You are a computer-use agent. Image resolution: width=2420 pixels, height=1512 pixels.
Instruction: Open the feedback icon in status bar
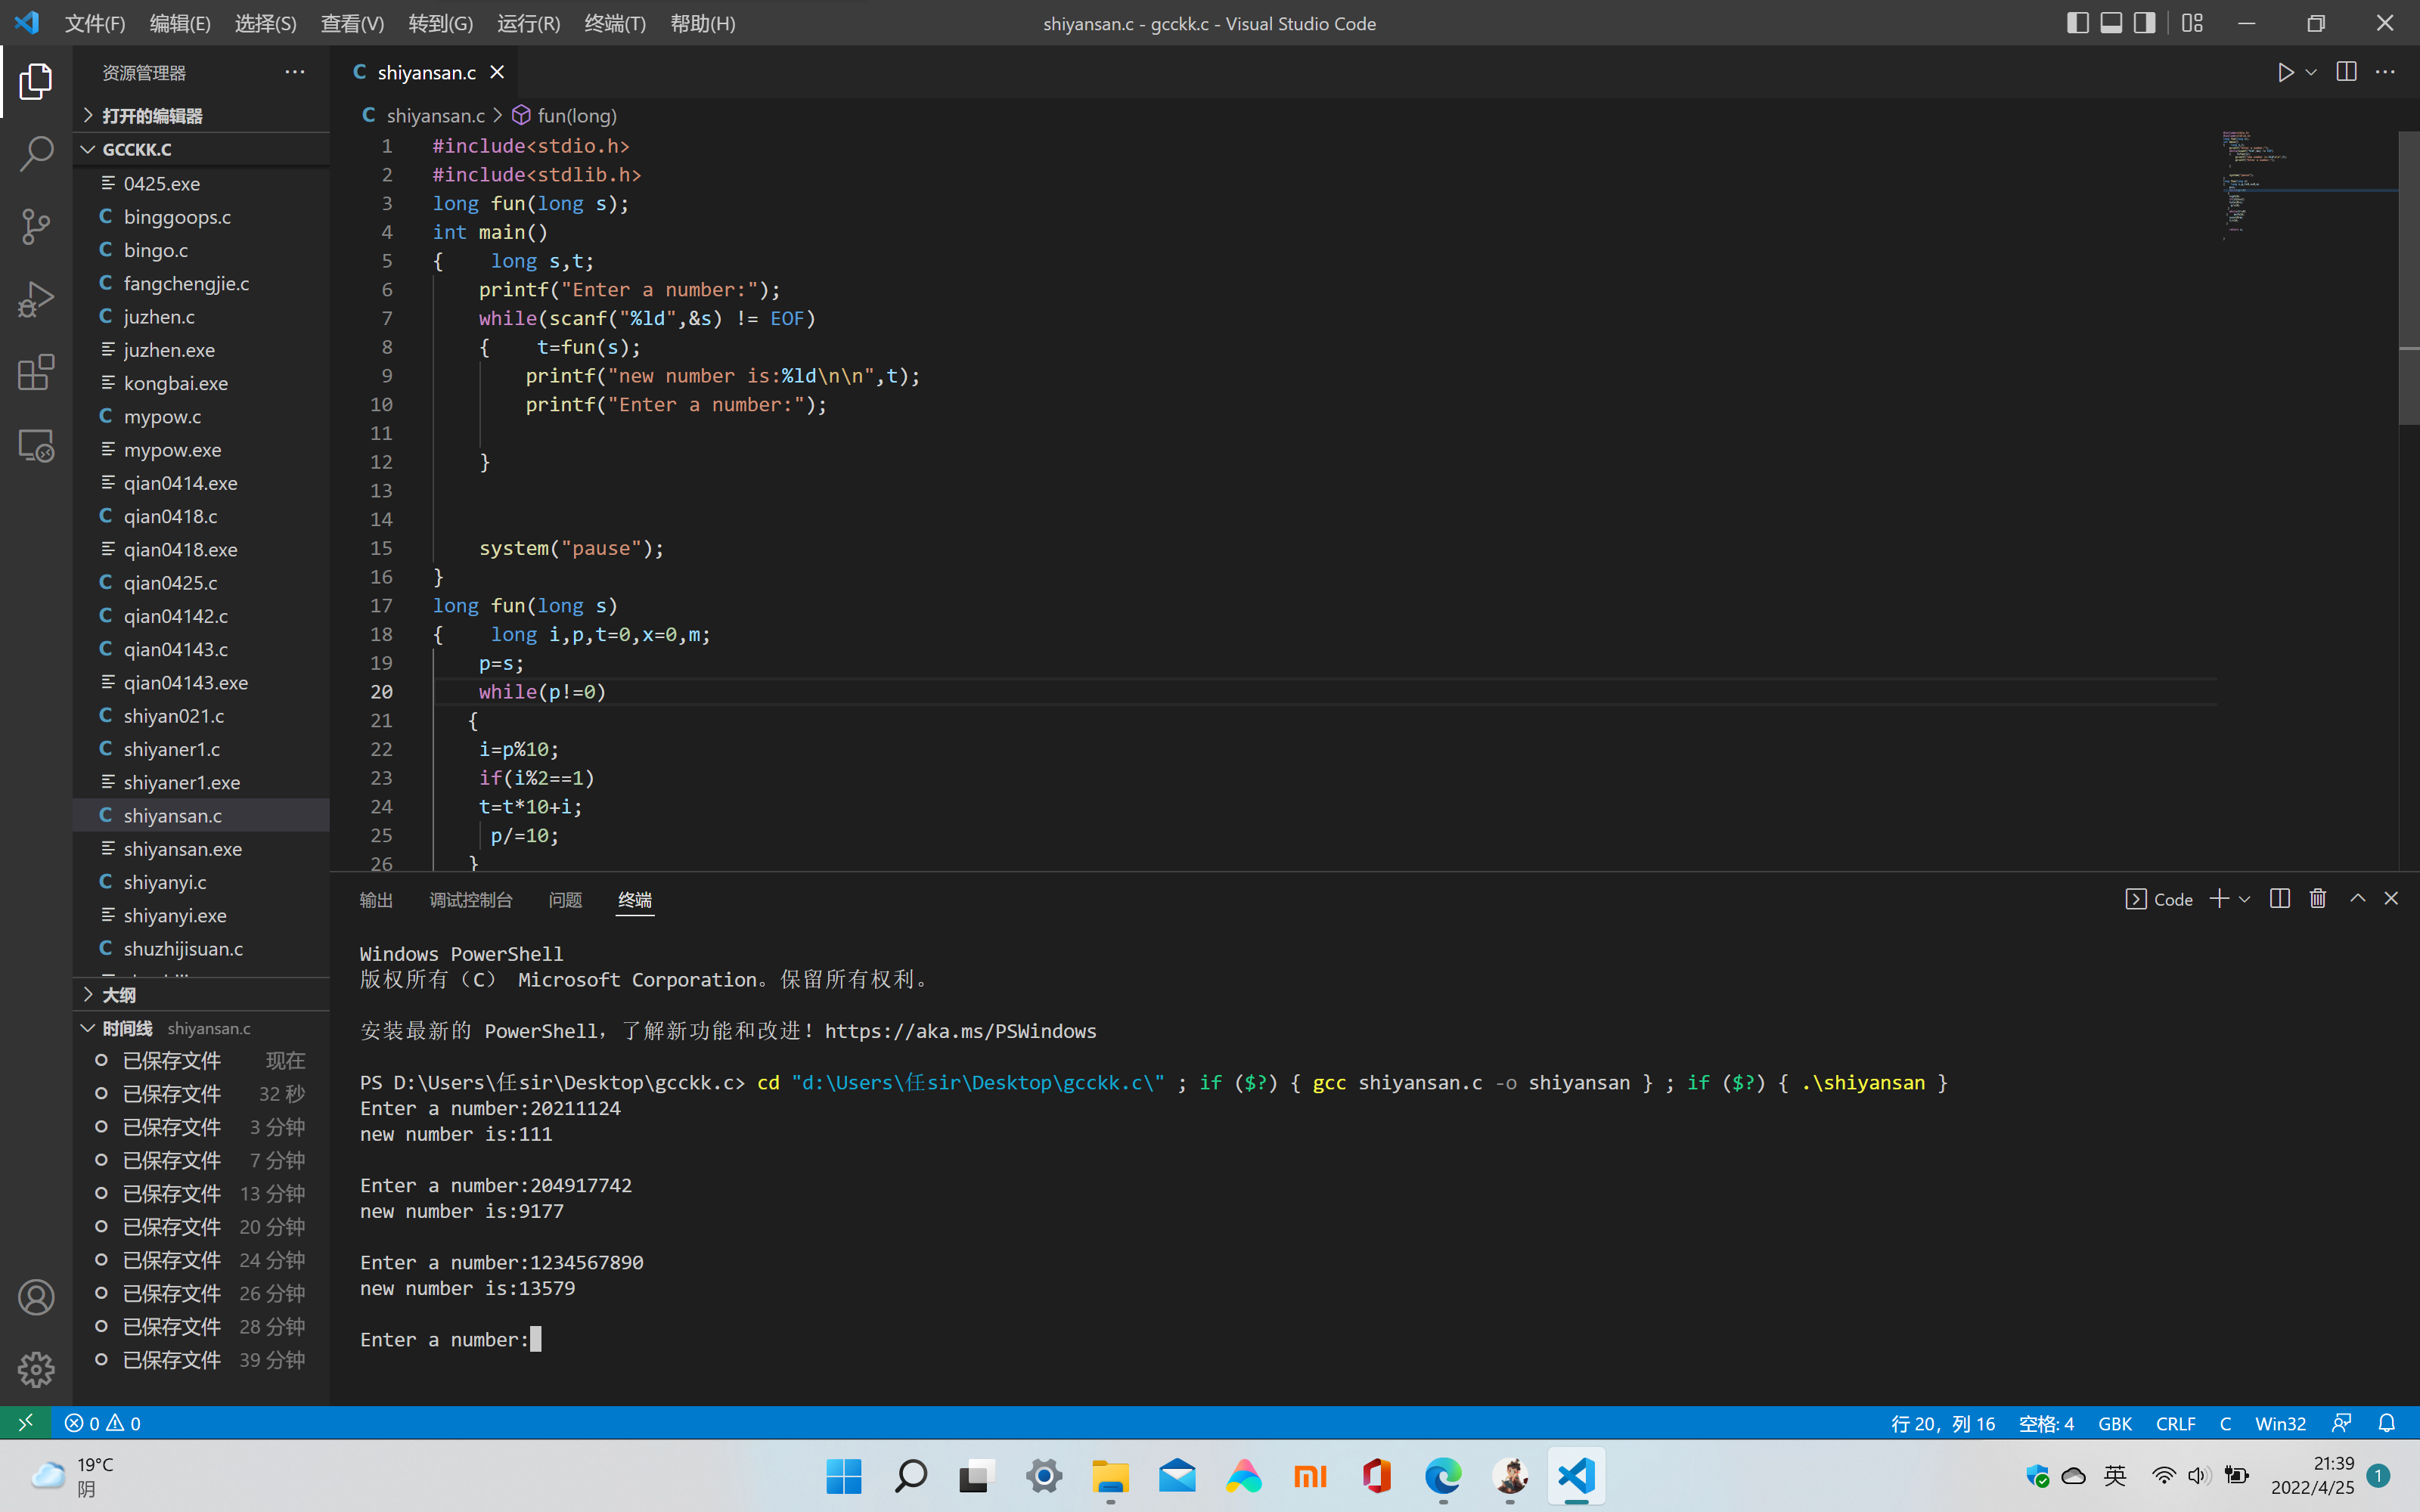2341,1422
